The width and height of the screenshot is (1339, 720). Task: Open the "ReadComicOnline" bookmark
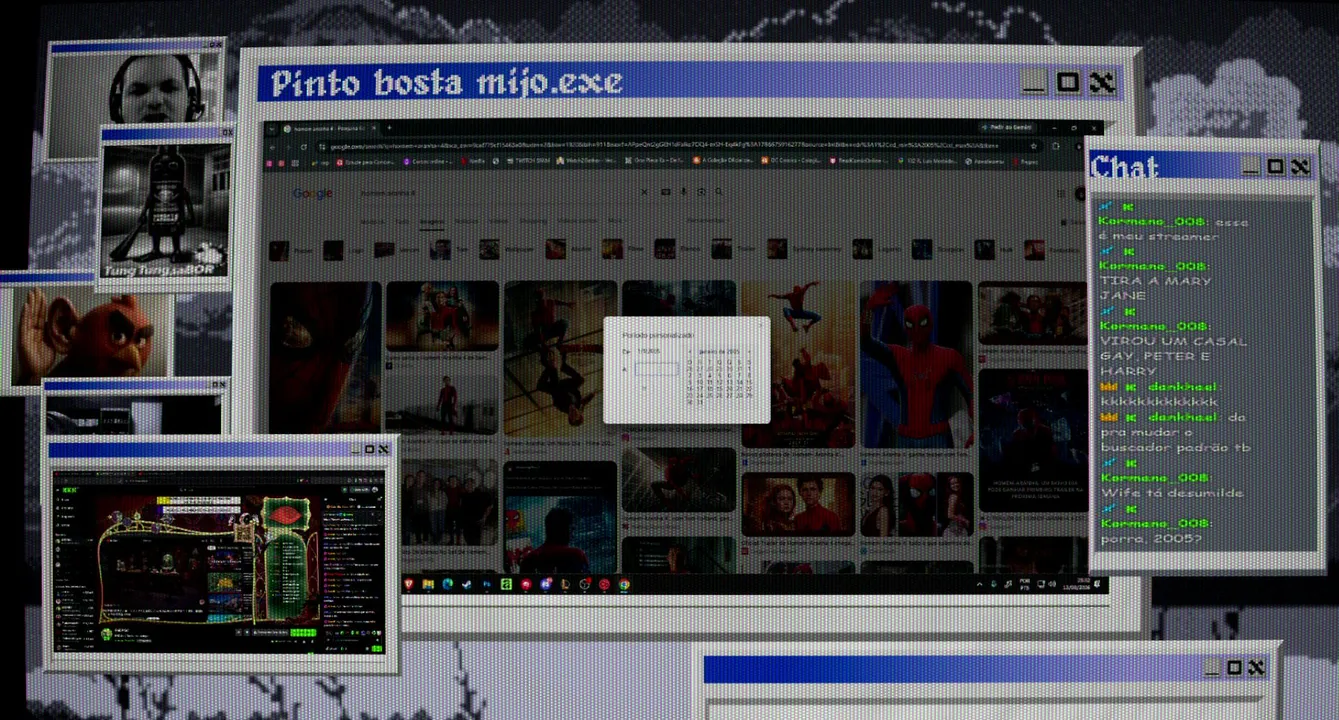[859, 160]
